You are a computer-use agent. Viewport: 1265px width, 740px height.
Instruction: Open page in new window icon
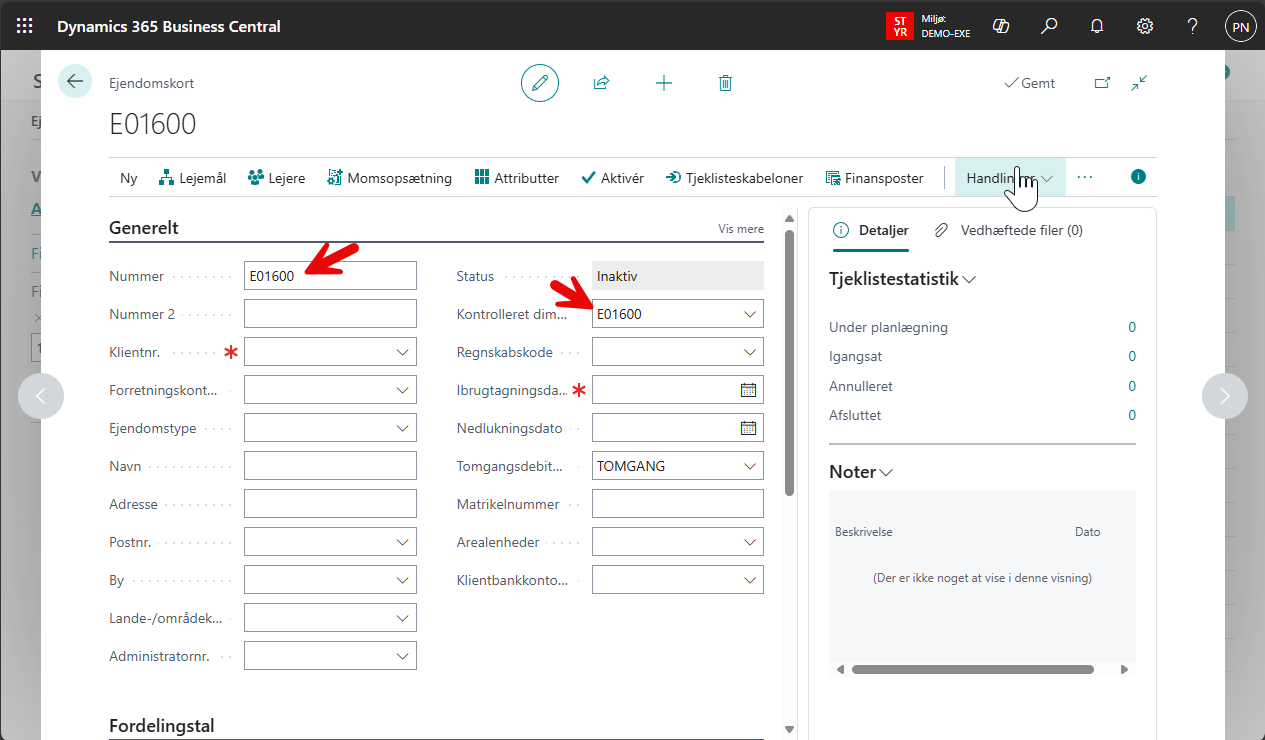(x=1102, y=83)
